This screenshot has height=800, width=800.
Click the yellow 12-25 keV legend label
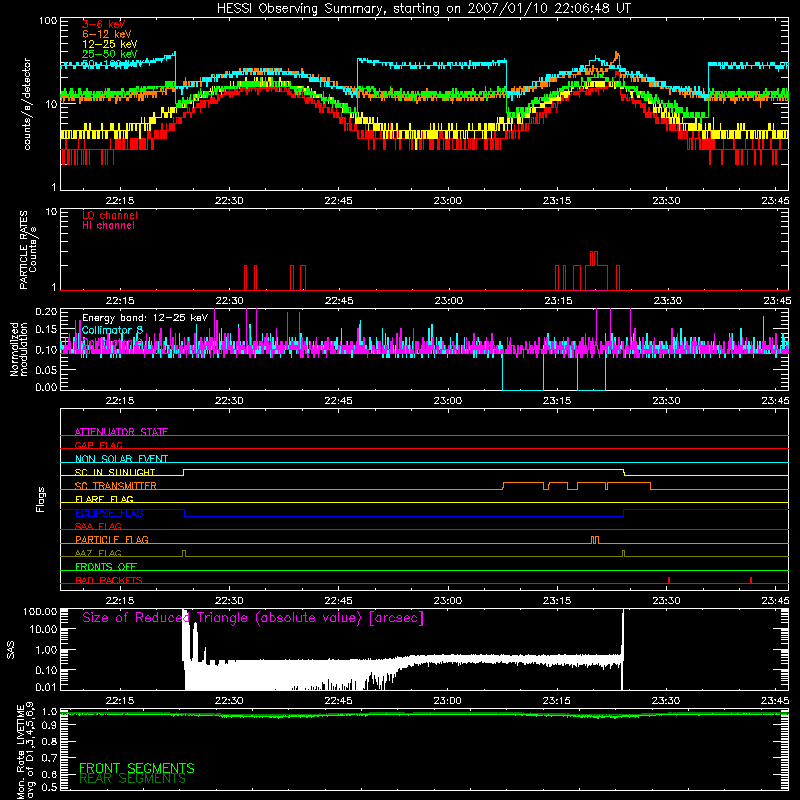(x=109, y=44)
